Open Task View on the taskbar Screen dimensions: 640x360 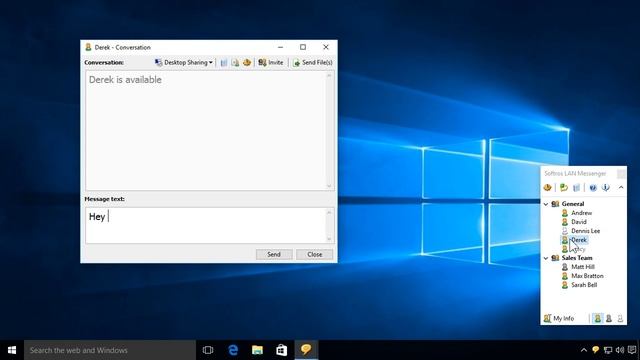208,350
